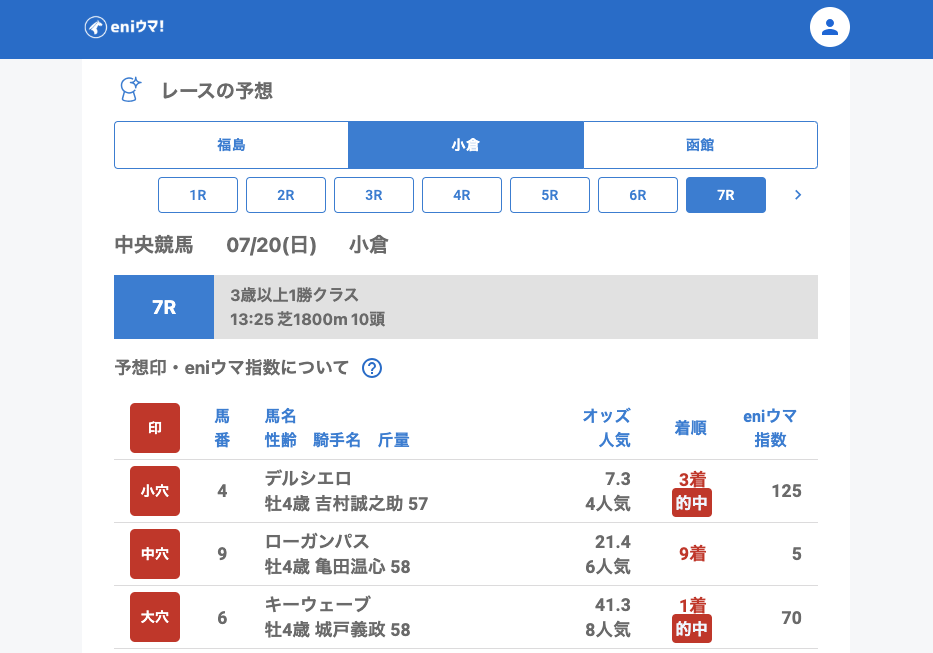933x653 pixels.
Task: Click horse name デルシエロ
Action: tap(308, 478)
